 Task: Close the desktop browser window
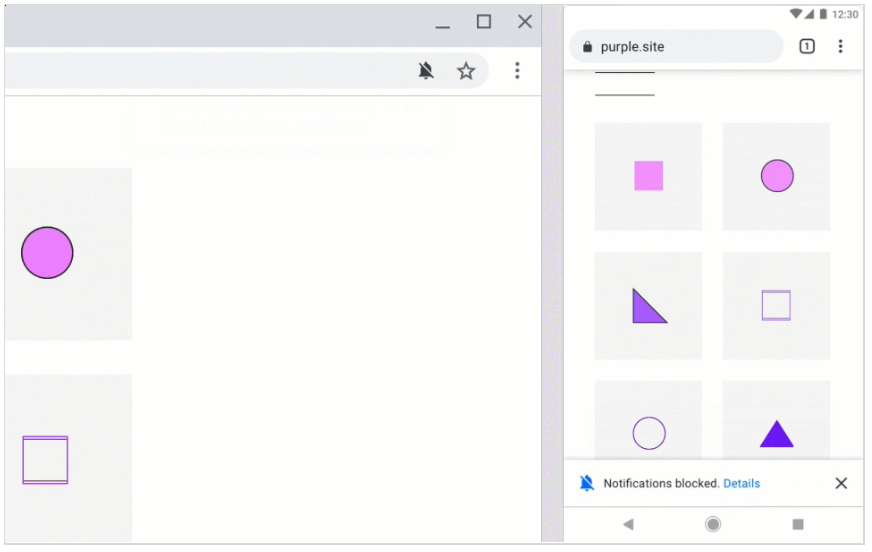[x=525, y=22]
